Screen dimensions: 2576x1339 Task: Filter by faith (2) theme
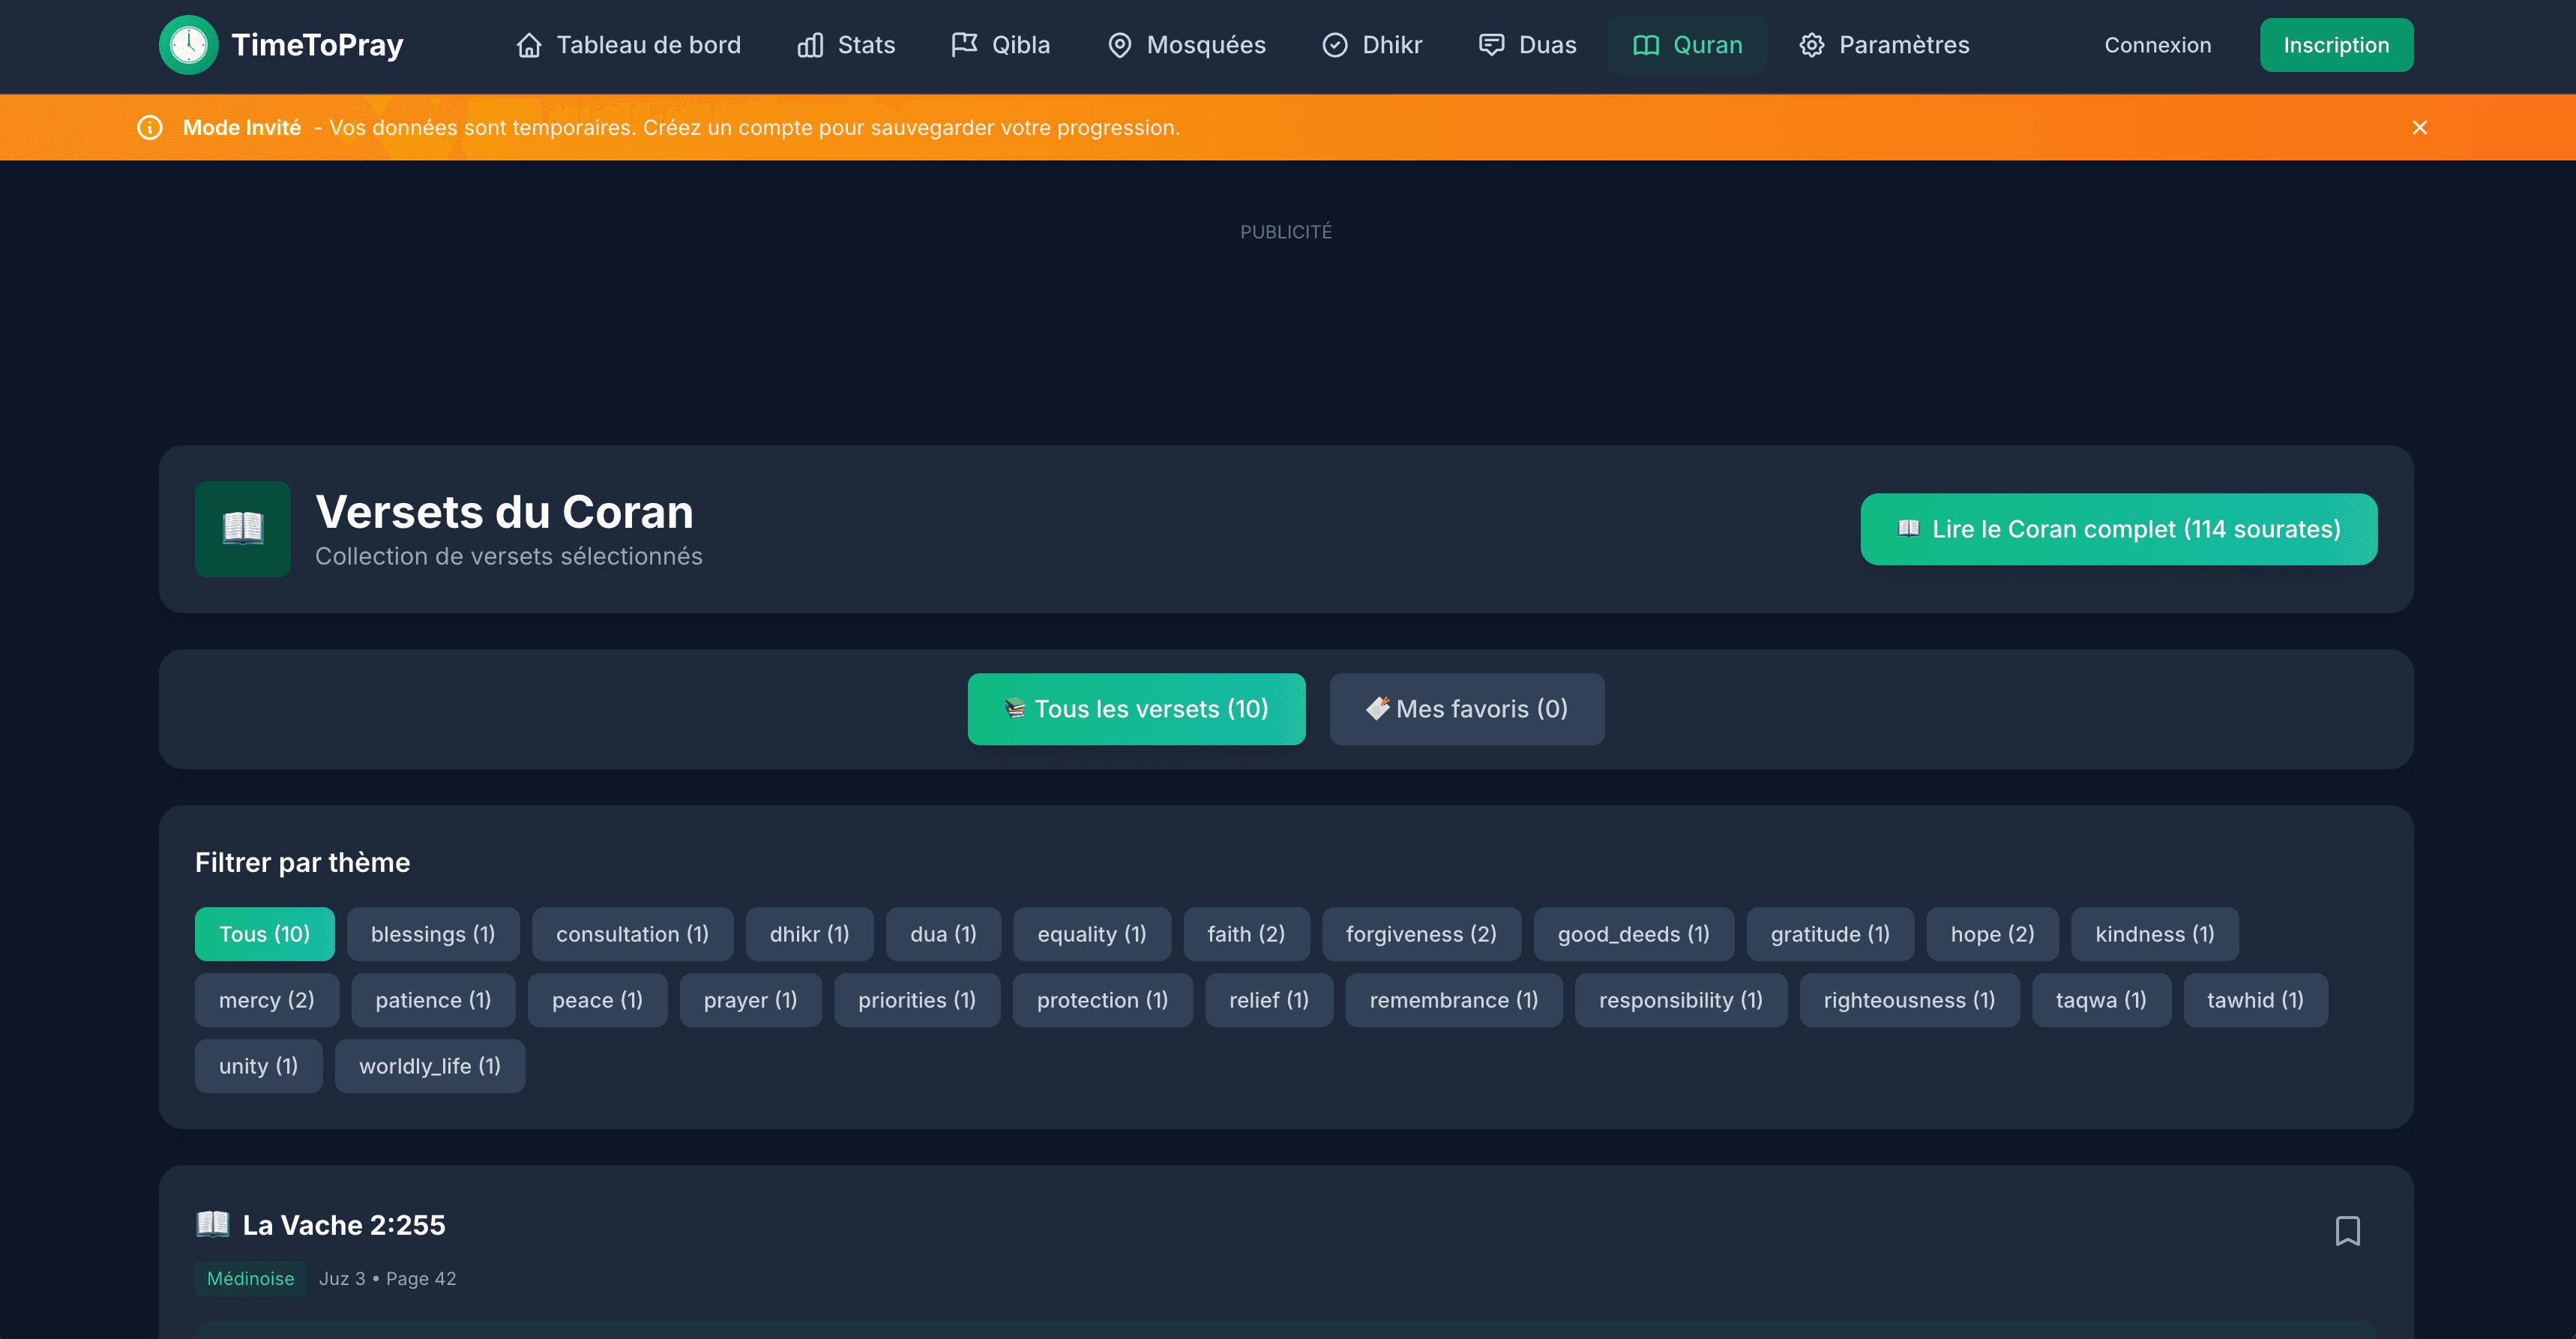[1246, 934]
